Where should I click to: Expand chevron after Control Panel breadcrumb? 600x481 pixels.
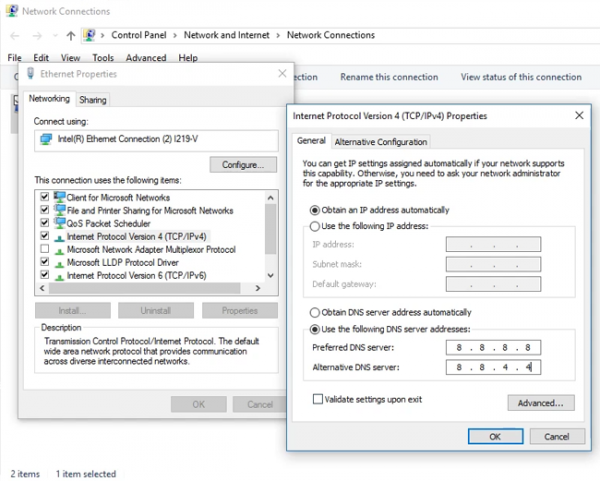click(x=175, y=36)
